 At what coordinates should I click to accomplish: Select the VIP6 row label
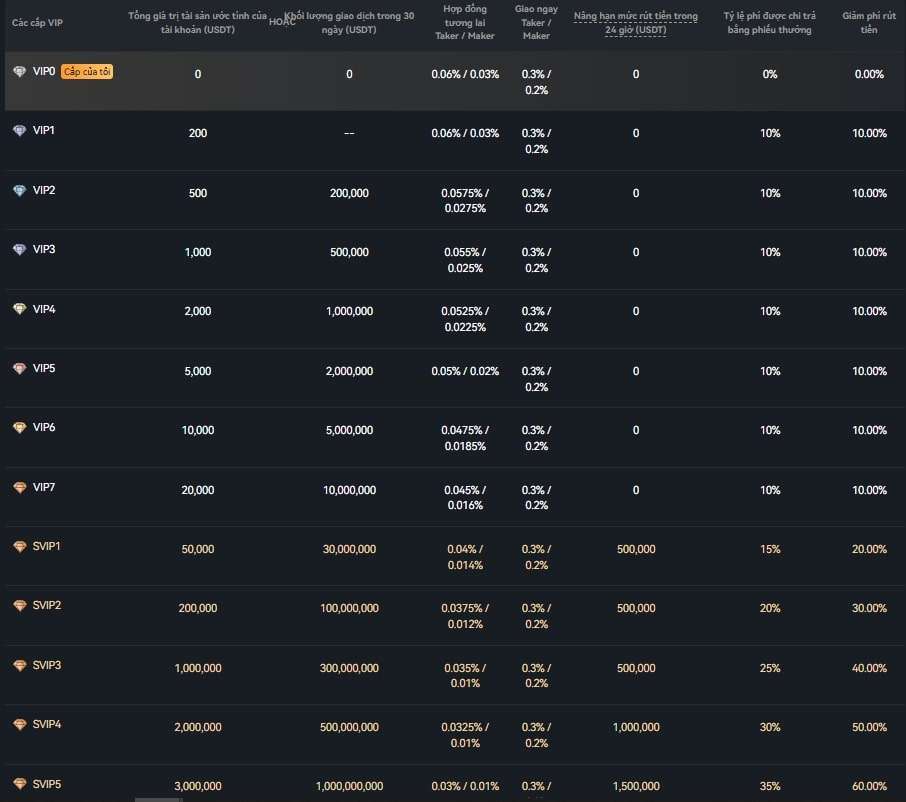(x=44, y=427)
